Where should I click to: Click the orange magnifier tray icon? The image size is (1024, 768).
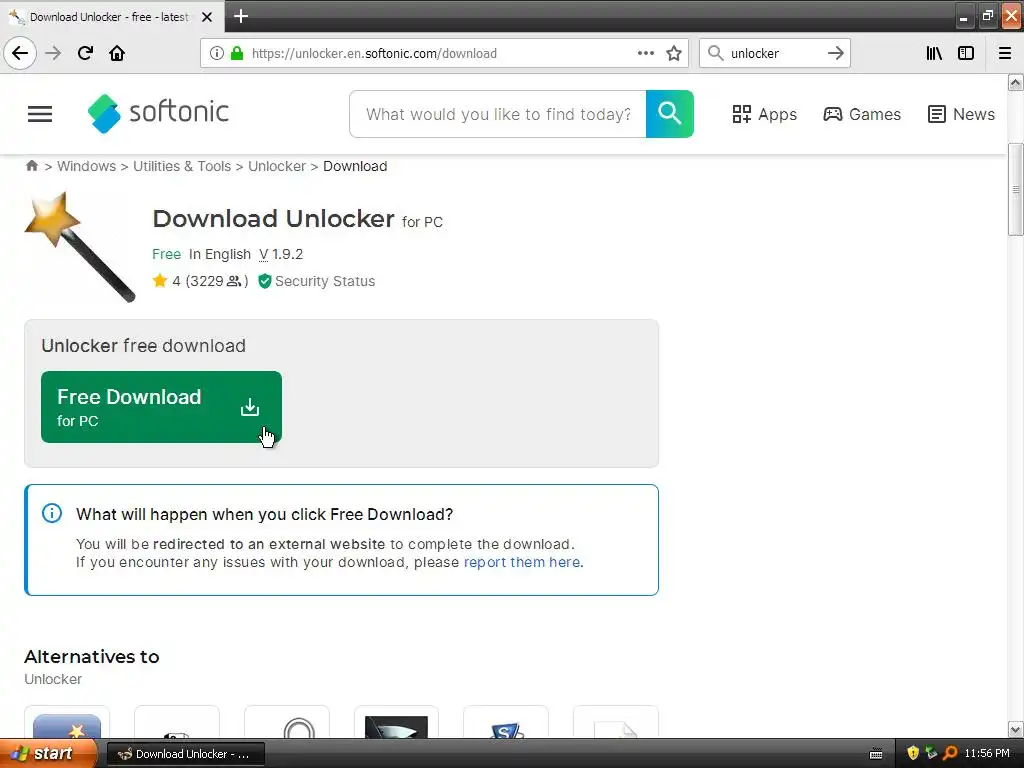coord(950,754)
